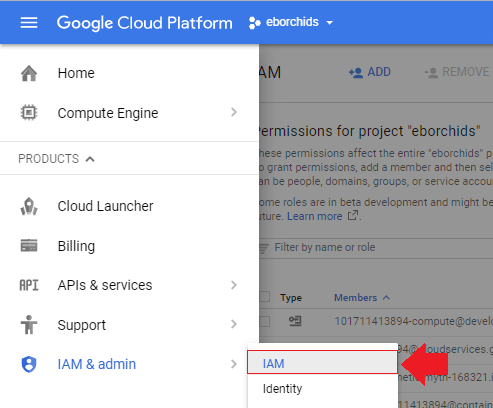Click the Google Cloud Platform title
This screenshot has height=408, width=493.
tap(144, 23)
